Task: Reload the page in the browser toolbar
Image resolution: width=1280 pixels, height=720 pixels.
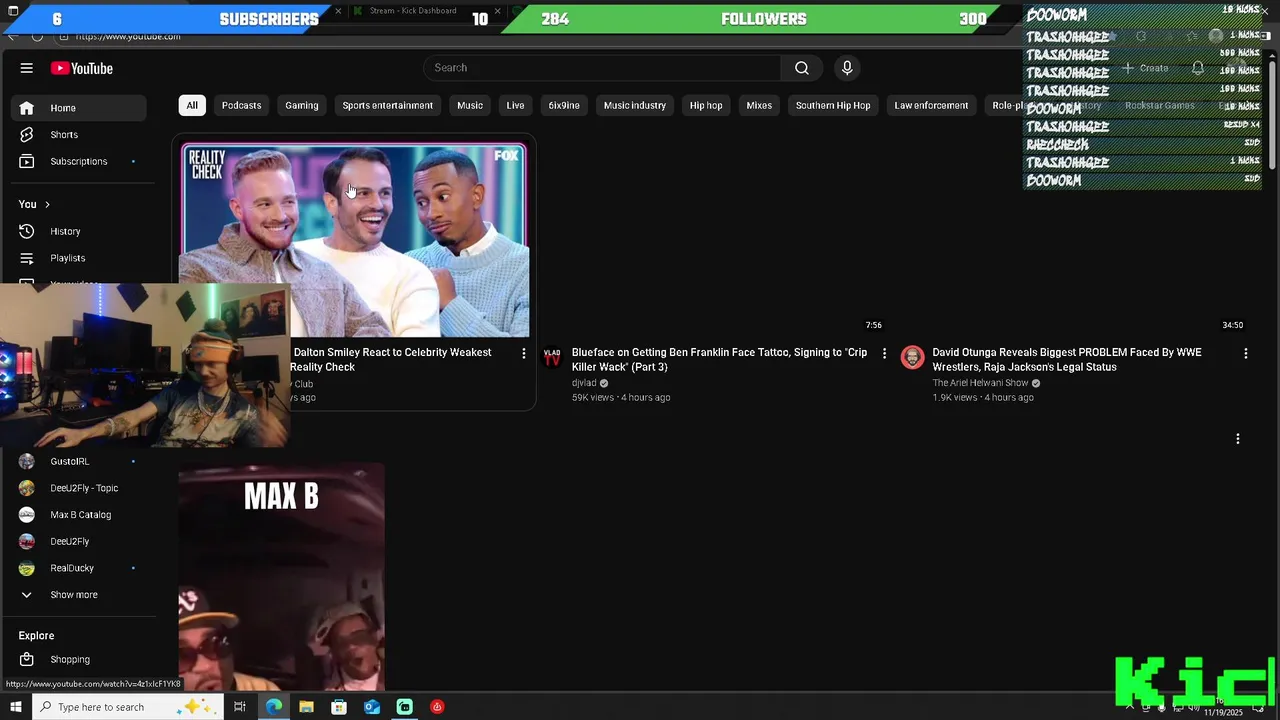Action: 37,36
